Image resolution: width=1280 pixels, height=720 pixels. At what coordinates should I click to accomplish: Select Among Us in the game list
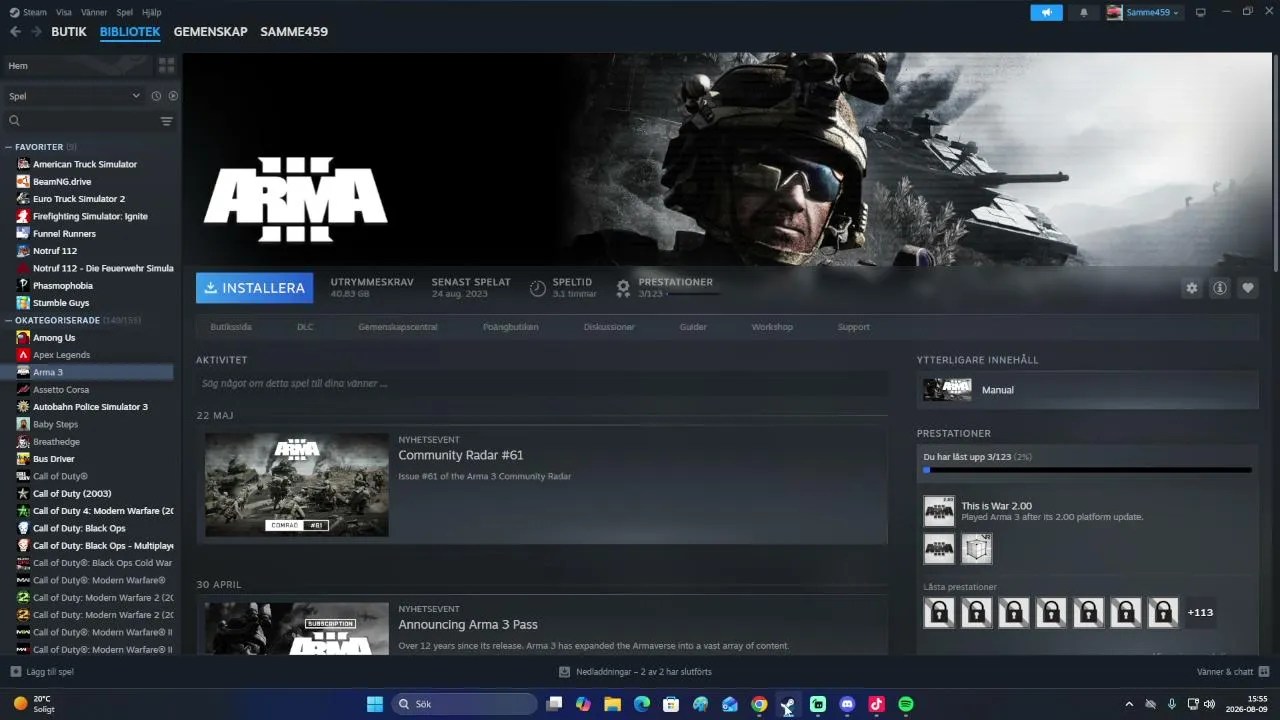coord(54,338)
